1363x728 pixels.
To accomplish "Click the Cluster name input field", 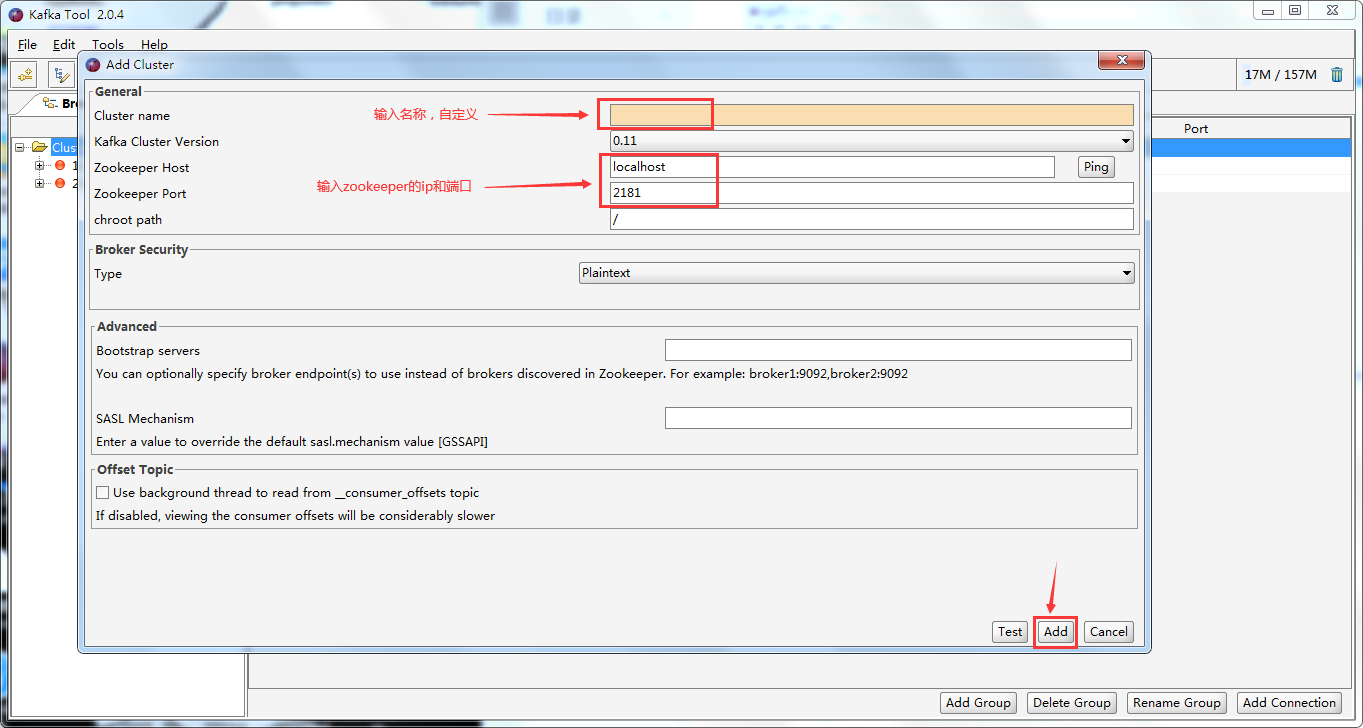I will pyautogui.click(x=872, y=115).
